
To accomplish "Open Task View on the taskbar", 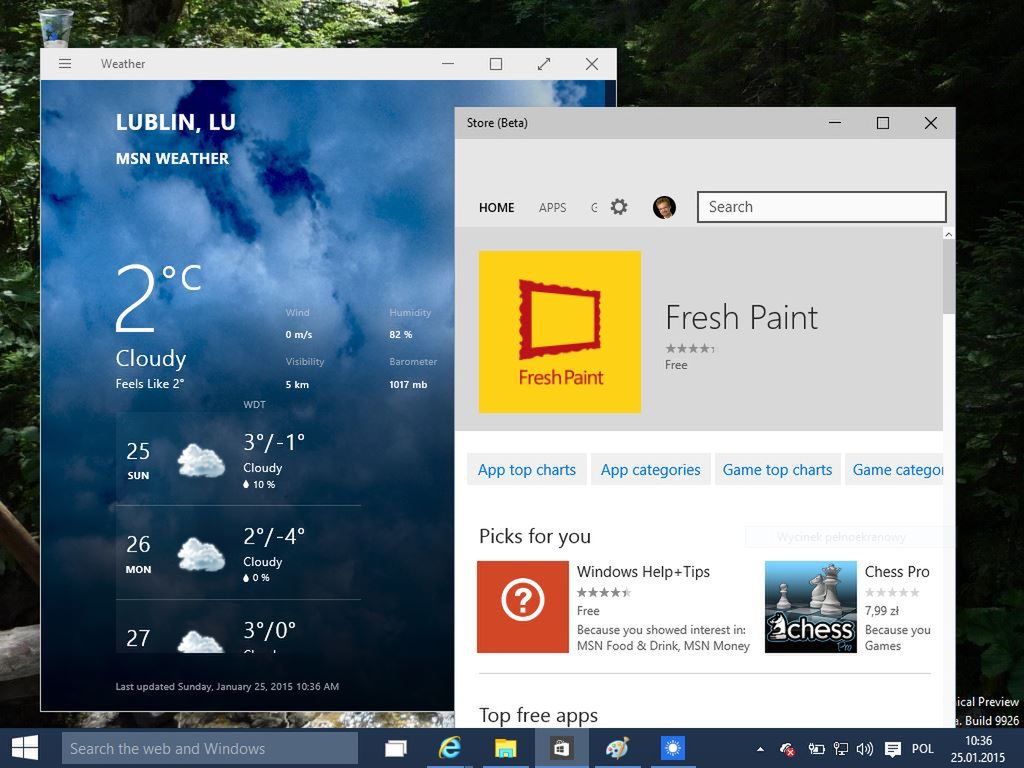I will click(x=395, y=748).
